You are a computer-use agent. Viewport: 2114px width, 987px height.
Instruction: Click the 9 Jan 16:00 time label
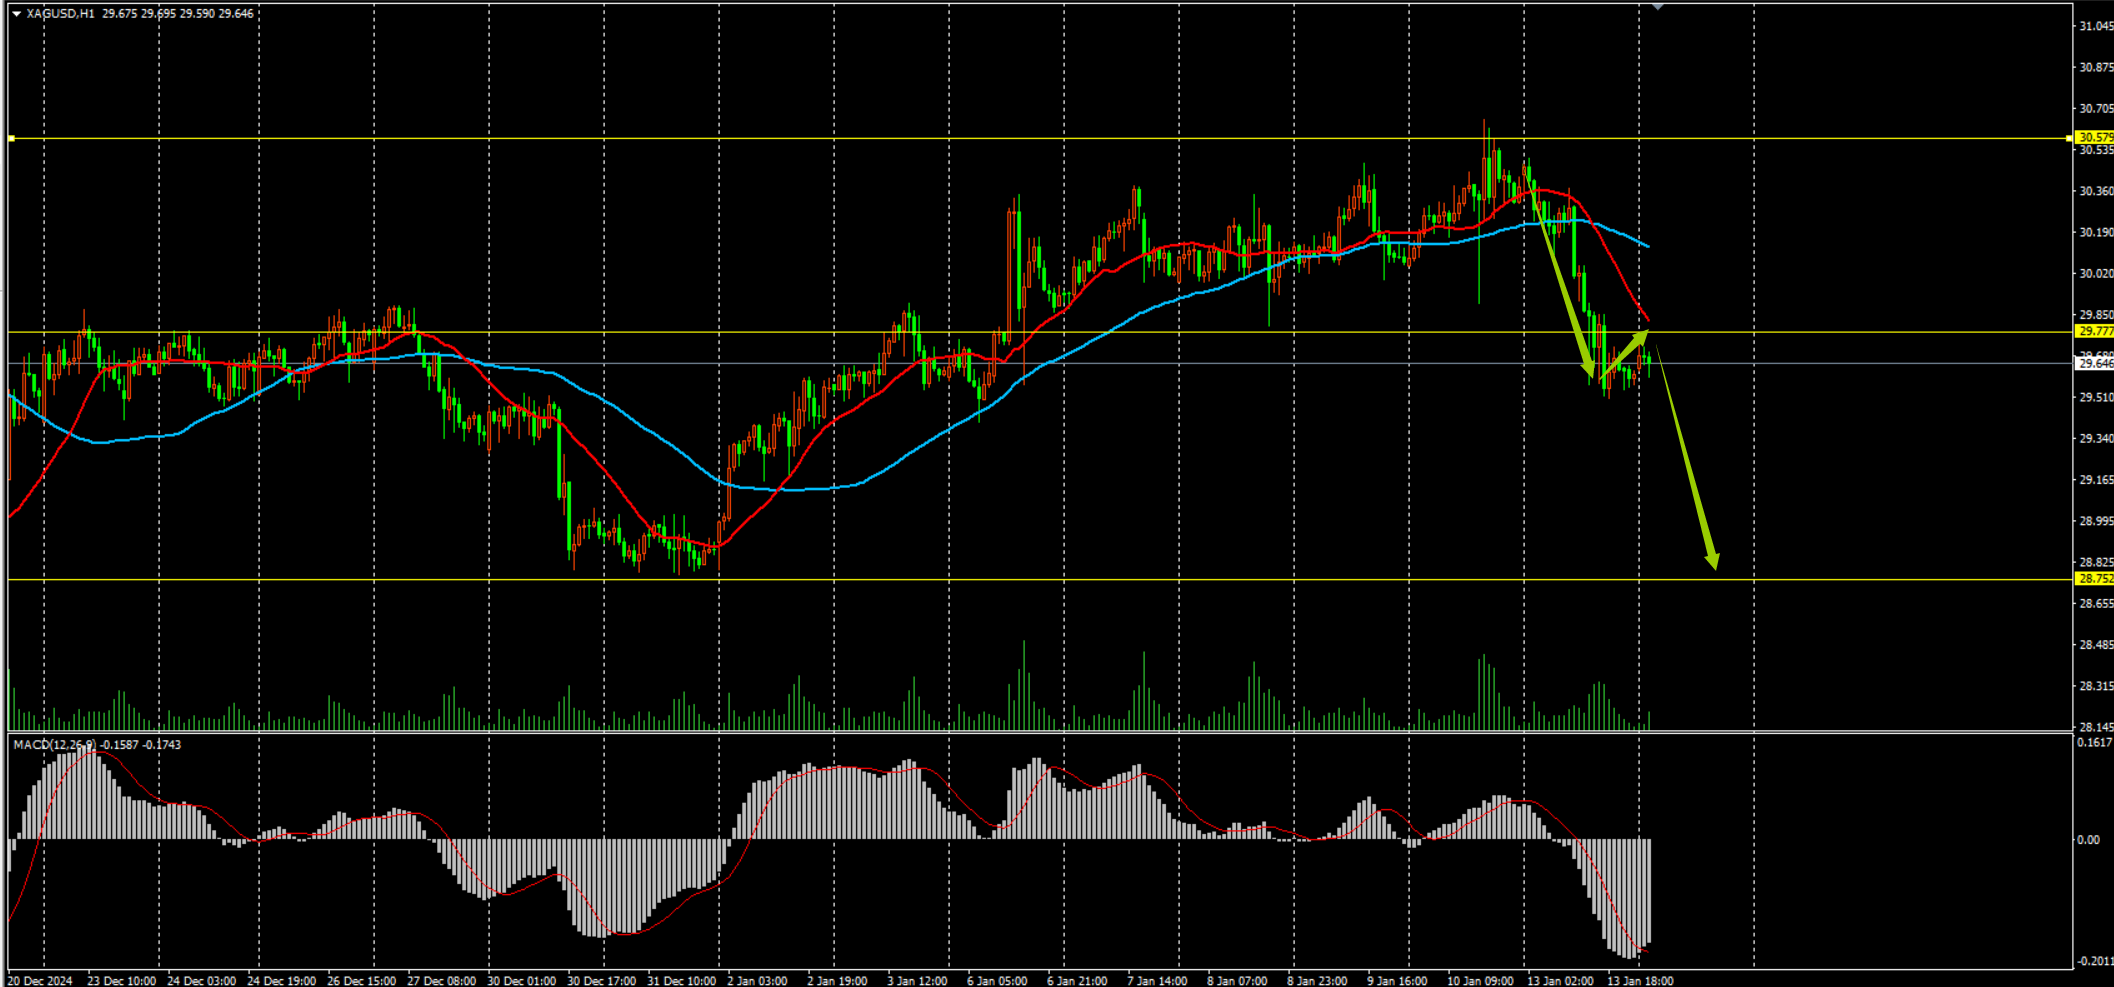pyautogui.click(x=1397, y=981)
